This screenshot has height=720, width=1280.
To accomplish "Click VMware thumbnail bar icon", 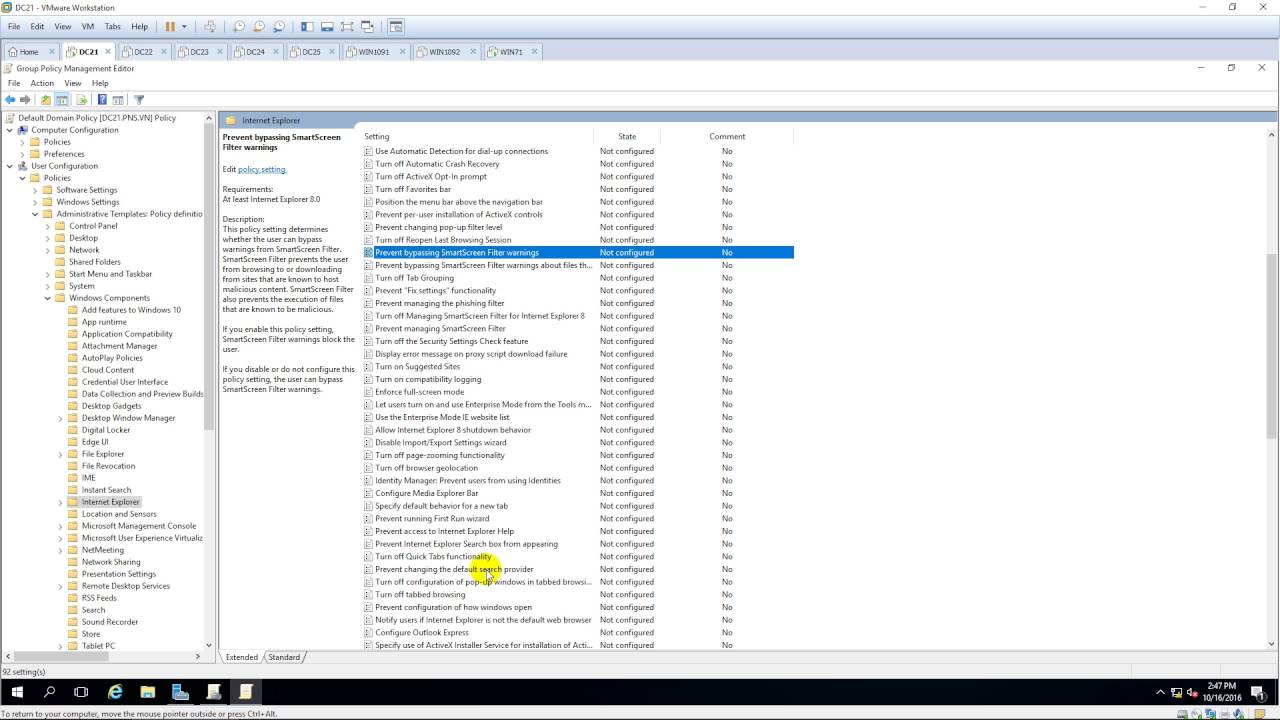I will point(328,27).
